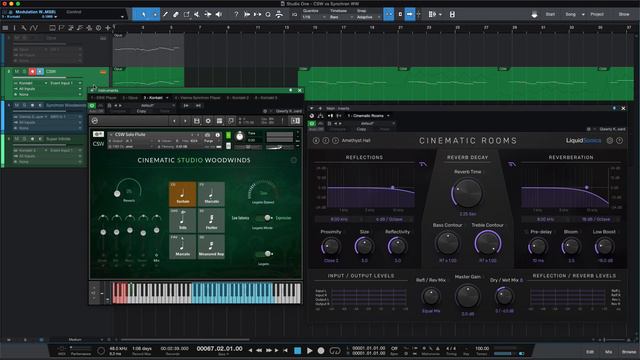The image size is (640, 360).
Task: Open the Kontakt tab dropdown arrow
Action: [x=167, y=98]
